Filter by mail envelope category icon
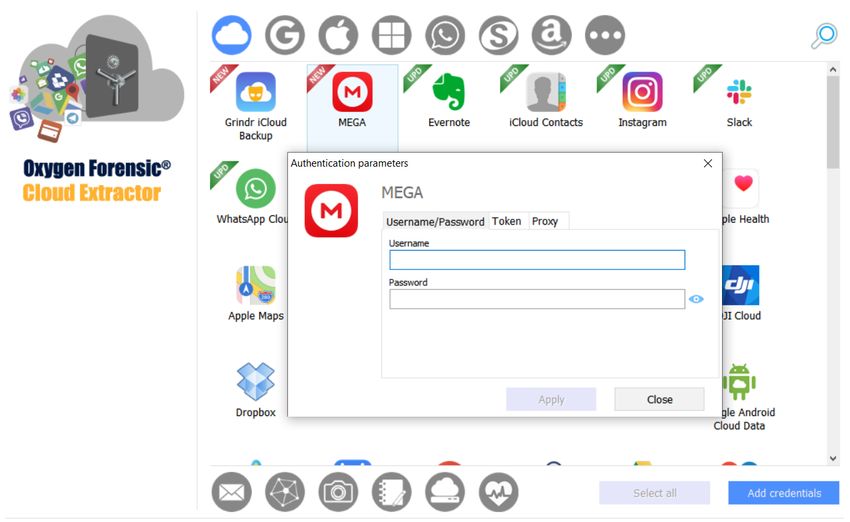This screenshot has width=850, height=522. [231, 492]
